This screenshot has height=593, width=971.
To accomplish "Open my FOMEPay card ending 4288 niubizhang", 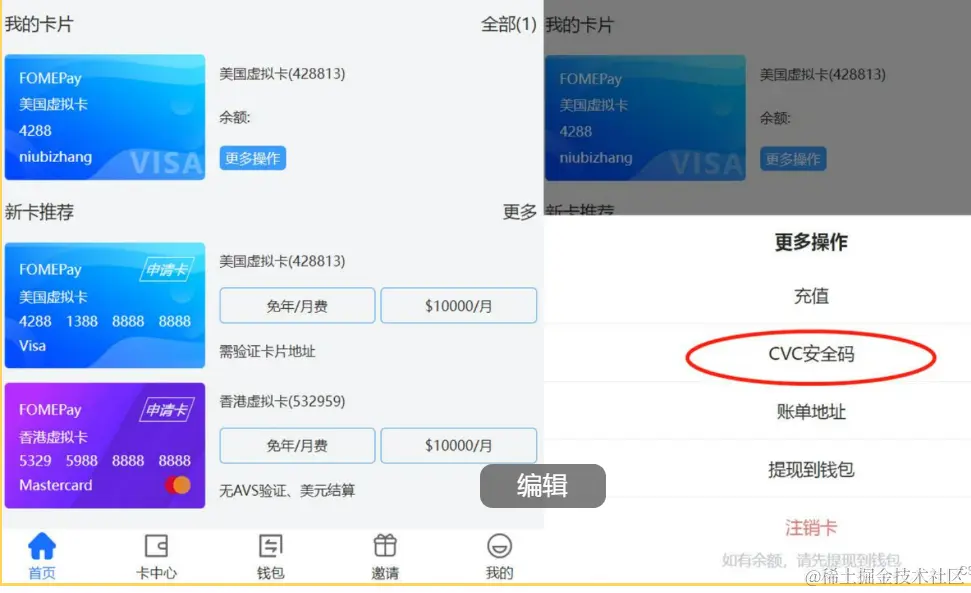I will (105, 117).
